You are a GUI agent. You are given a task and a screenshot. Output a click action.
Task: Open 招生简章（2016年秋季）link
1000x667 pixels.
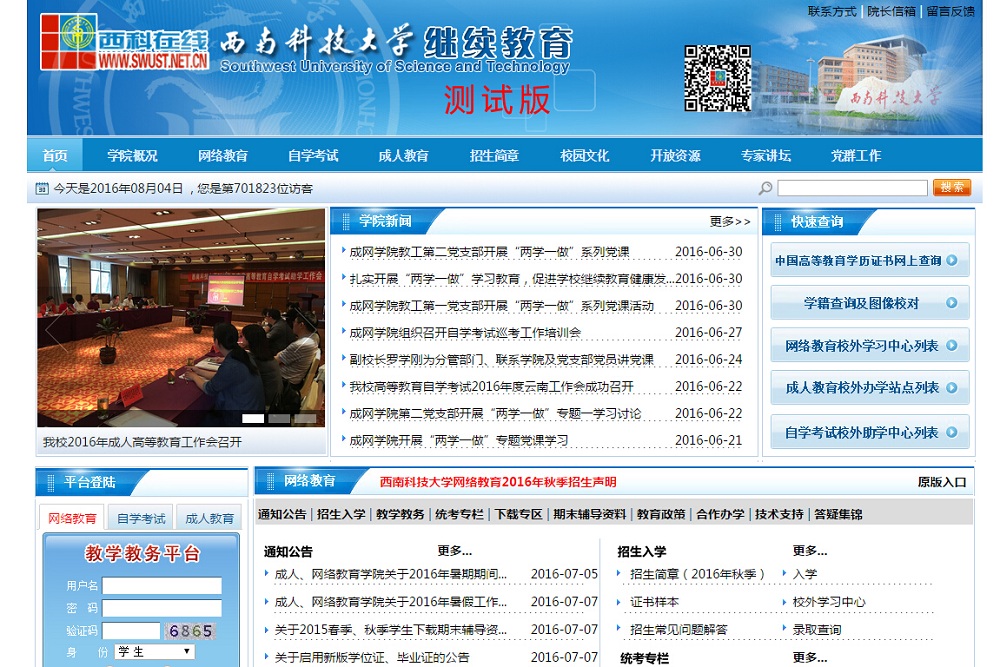click(697, 574)
